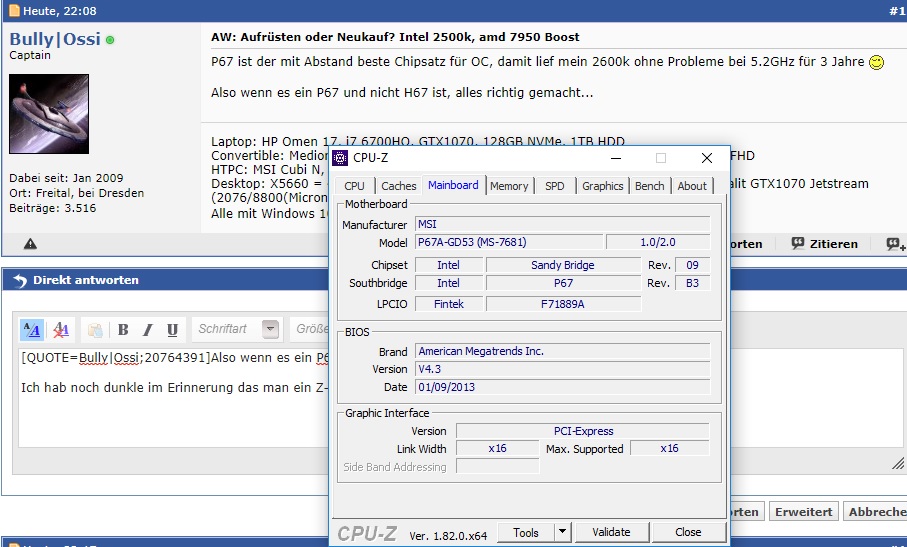907x547 pixels.
Task: Click the Validate button
Action: [611, 532]
